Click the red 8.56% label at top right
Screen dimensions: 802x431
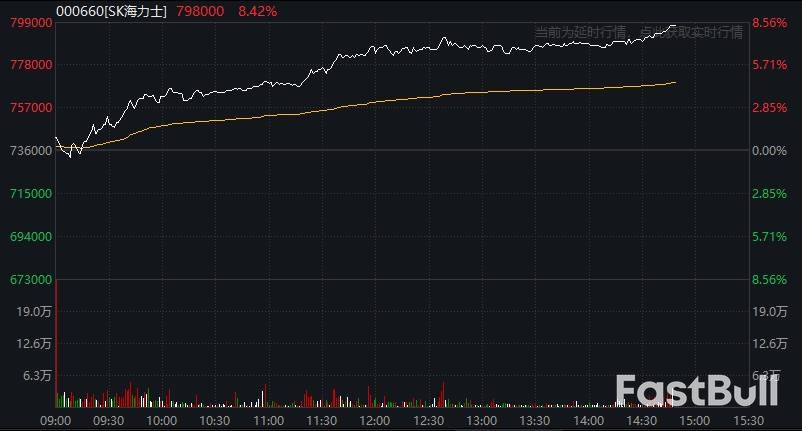pyautogui.click(x=772, y=21)
